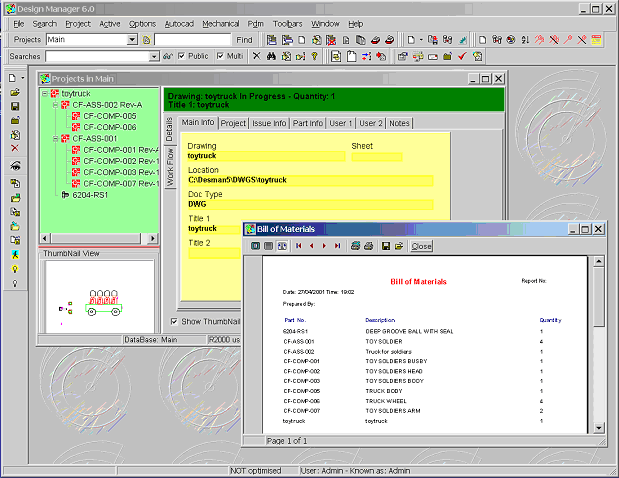
Task: Open the Mechanical menu
Action: tap(221, 24)
